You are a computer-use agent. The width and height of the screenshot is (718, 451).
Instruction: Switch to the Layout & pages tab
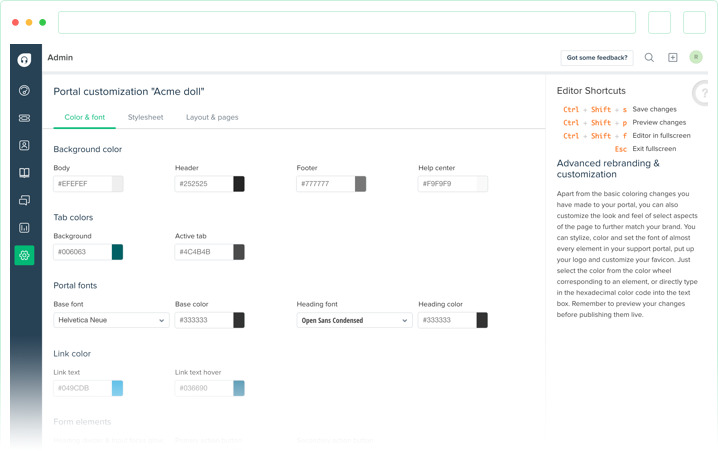point(212,117)
